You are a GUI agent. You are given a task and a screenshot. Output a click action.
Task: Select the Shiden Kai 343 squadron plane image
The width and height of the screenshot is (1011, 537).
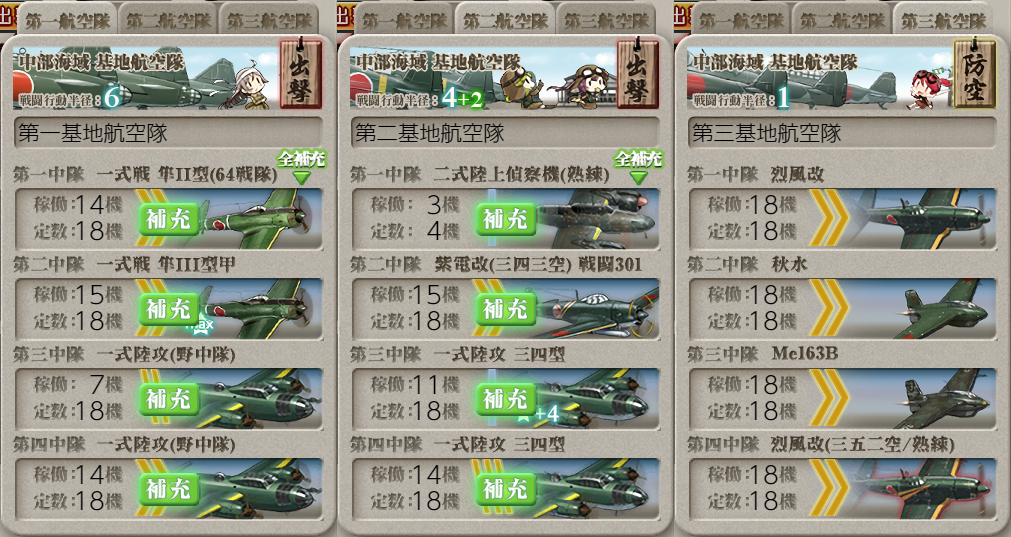(x=598, y=309)
